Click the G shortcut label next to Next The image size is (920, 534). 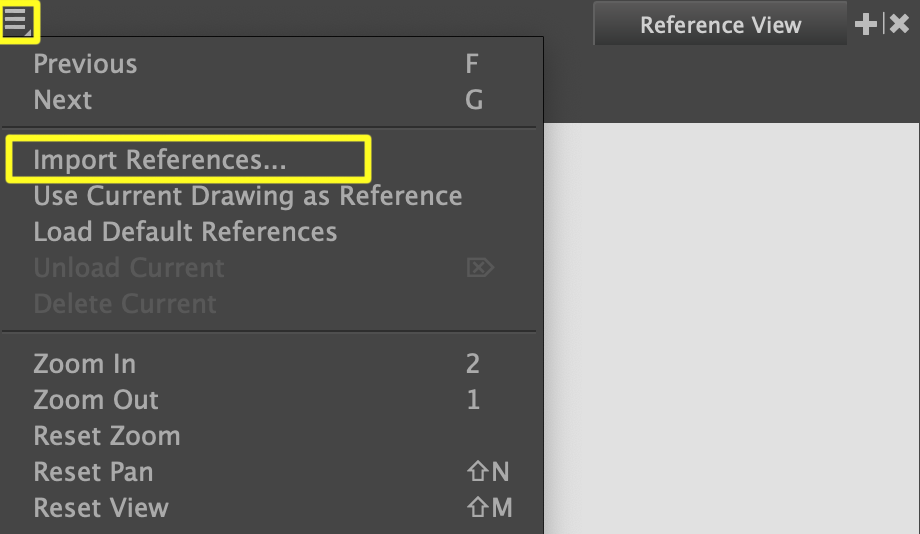coord(473,100)
